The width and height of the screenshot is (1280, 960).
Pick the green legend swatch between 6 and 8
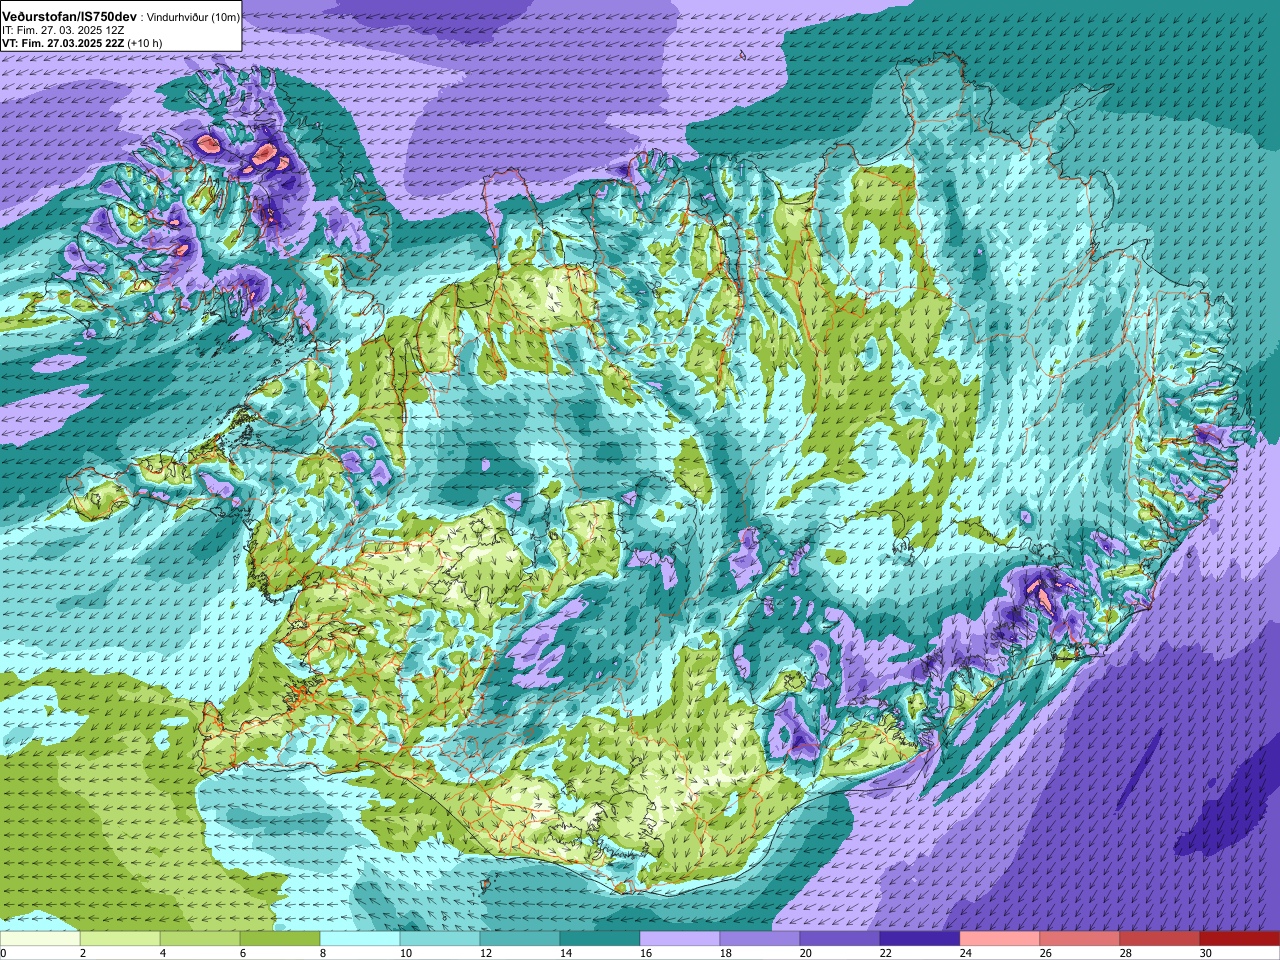[x=280, y=939]
